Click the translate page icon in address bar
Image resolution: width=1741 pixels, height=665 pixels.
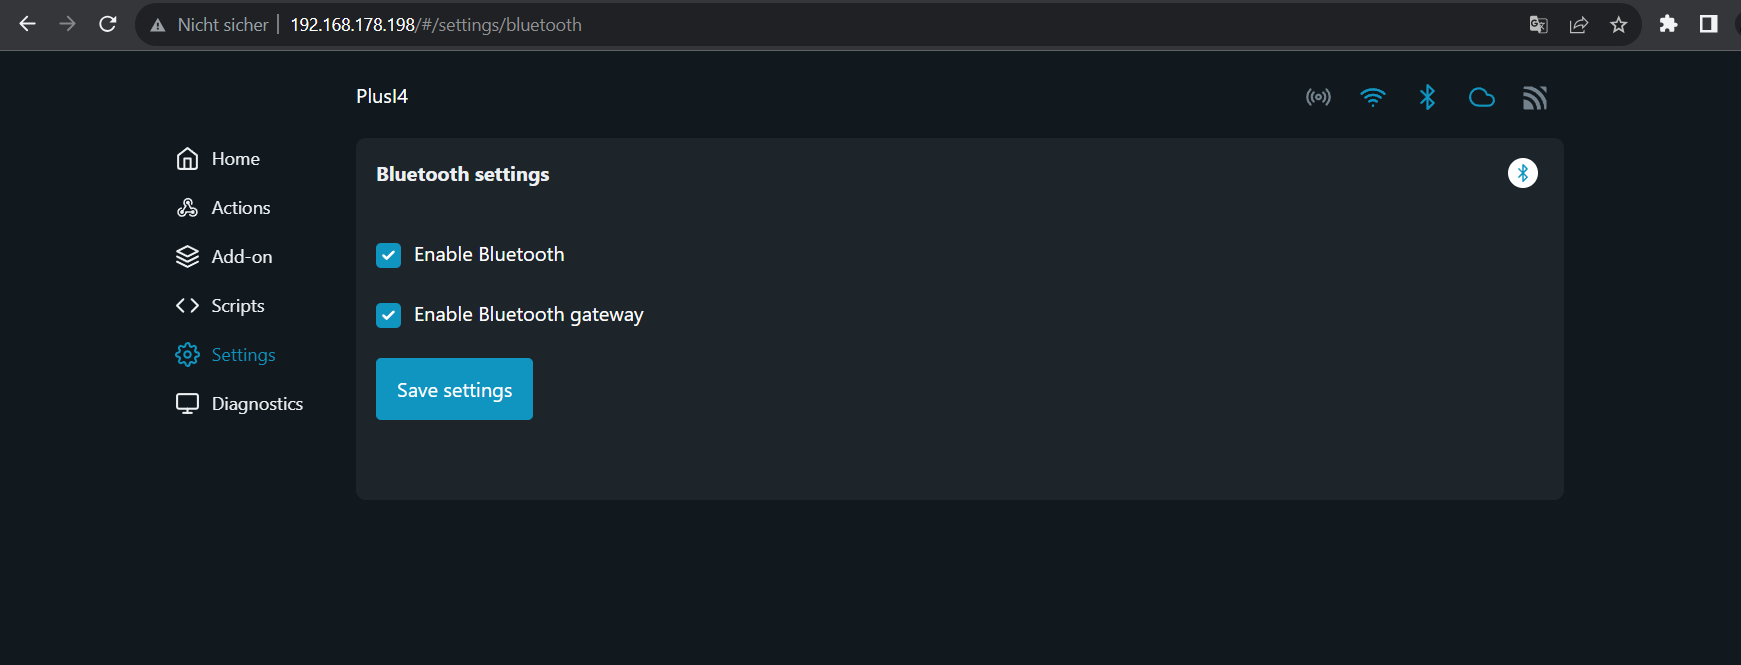1538,25
